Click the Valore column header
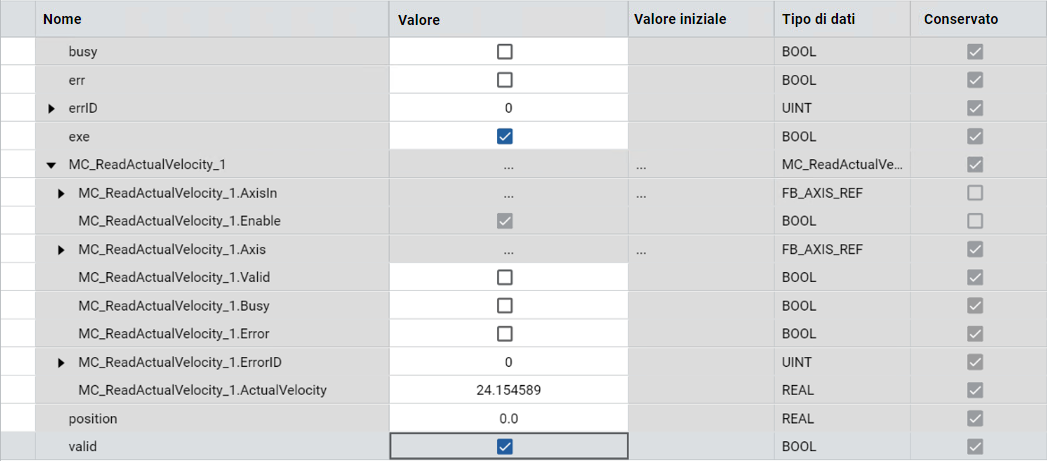1048x462 pixels. click(x=418, y=19)
